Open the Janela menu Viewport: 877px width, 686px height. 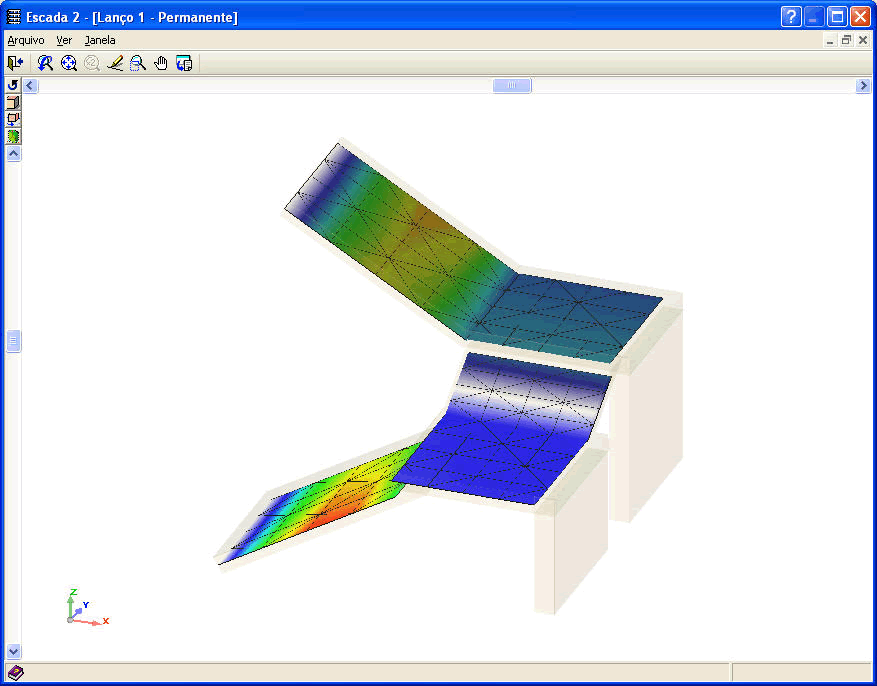point(100,40)
